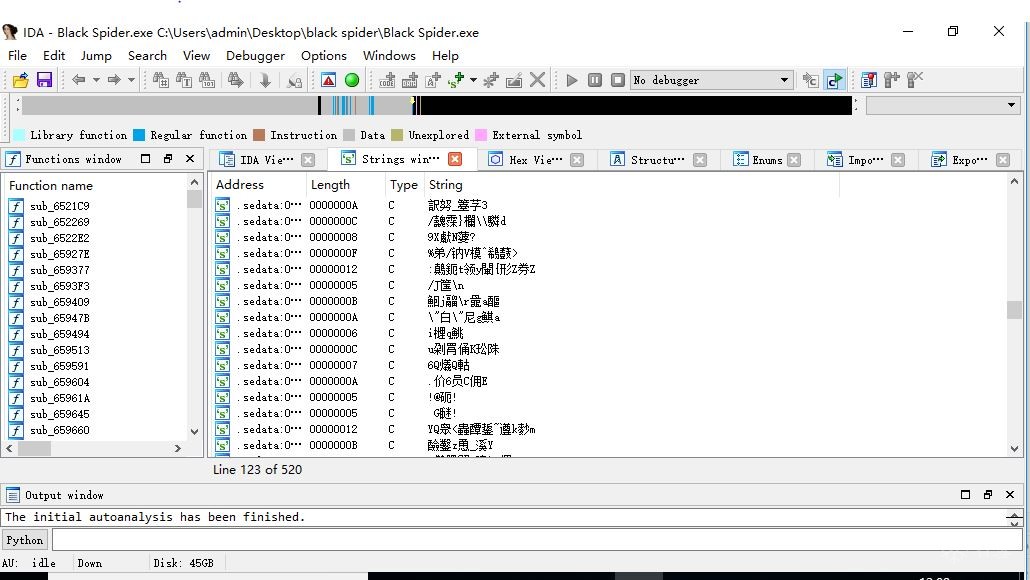This screenshot has width=1030, height=580.
Task: Open the No debugger selection dropdown
Action: pyautogui.click(x=711, y=80)
